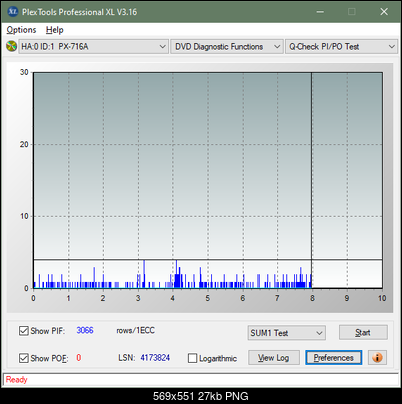This screenshot has height=404, width=402.
Task: Click the PIF value 3066
Action: 85,330
